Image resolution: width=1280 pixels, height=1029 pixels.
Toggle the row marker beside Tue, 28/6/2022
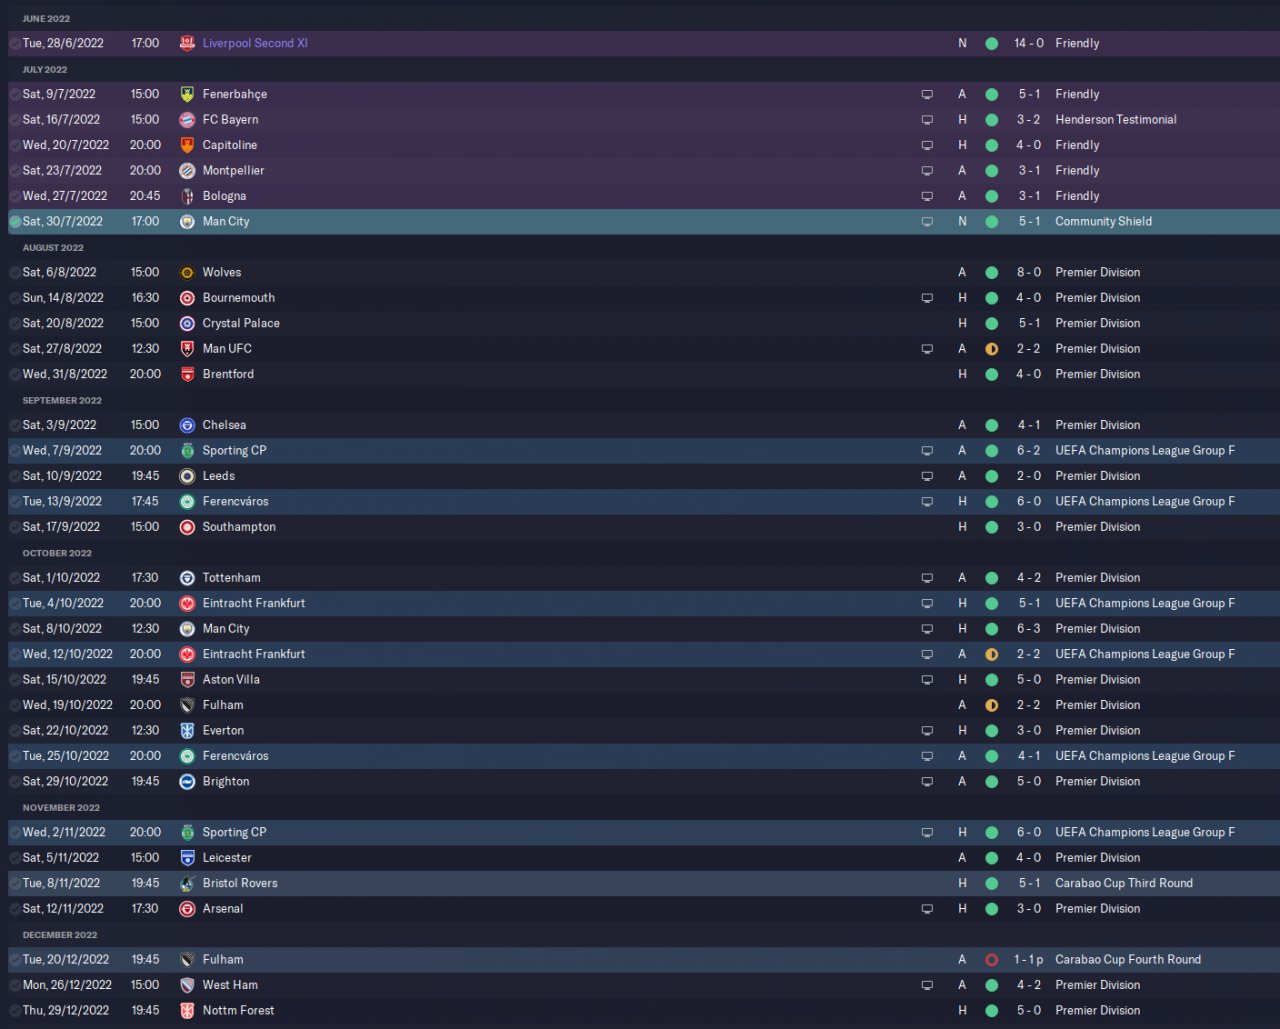click(x=15, y=44)
